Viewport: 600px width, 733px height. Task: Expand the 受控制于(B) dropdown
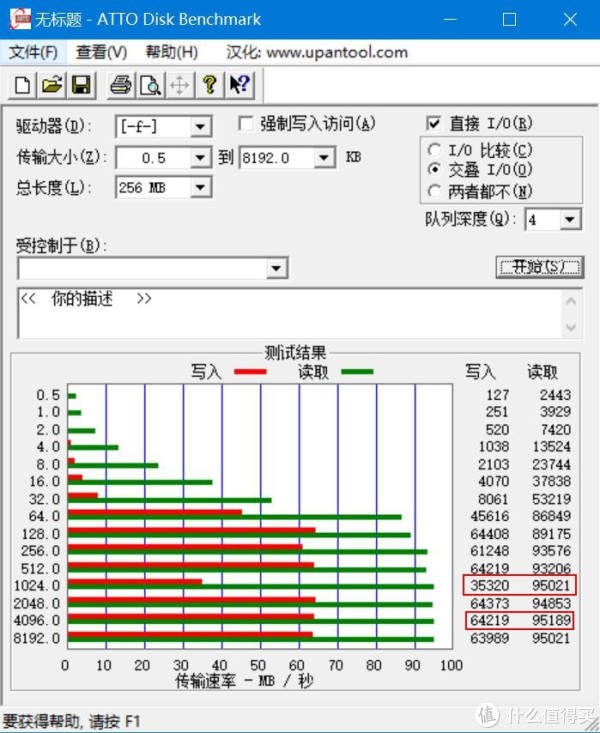(276, 268)
